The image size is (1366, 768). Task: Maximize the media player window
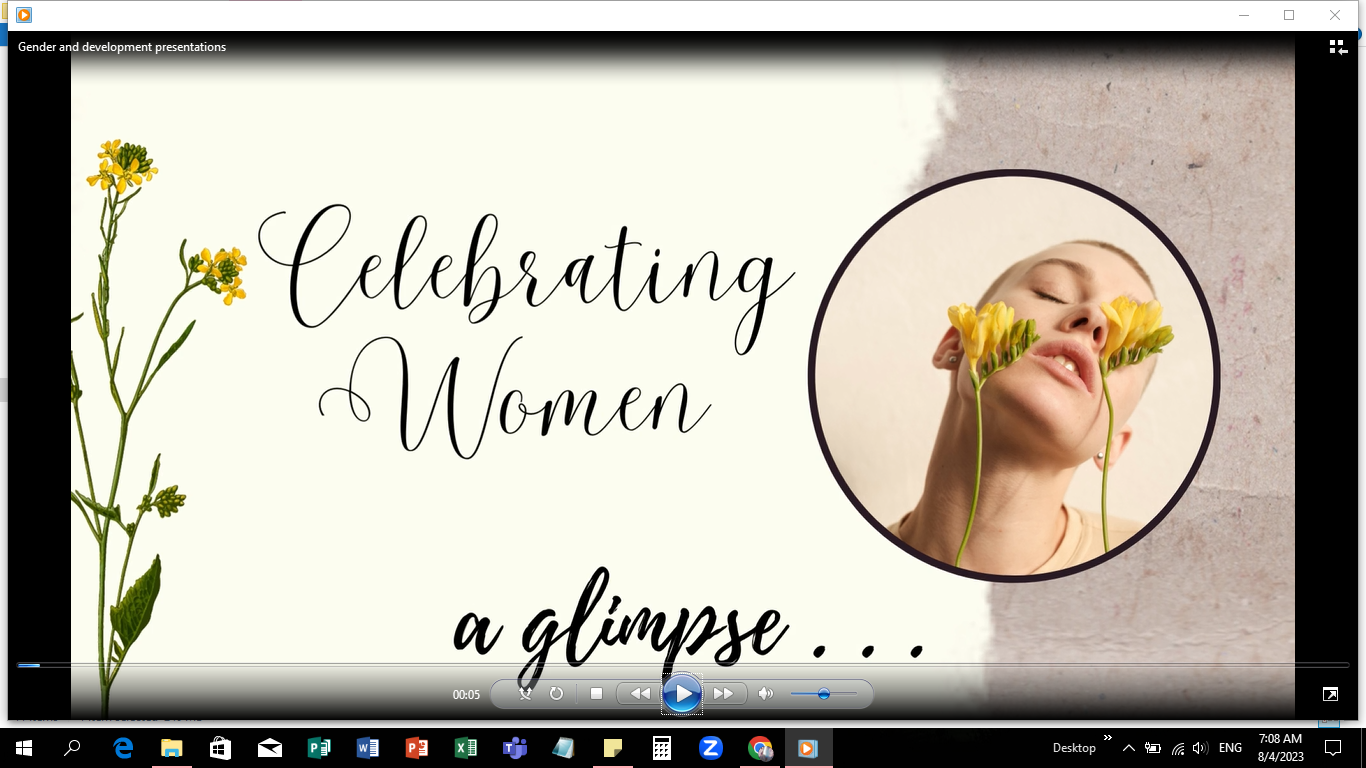pos(1289,15)
